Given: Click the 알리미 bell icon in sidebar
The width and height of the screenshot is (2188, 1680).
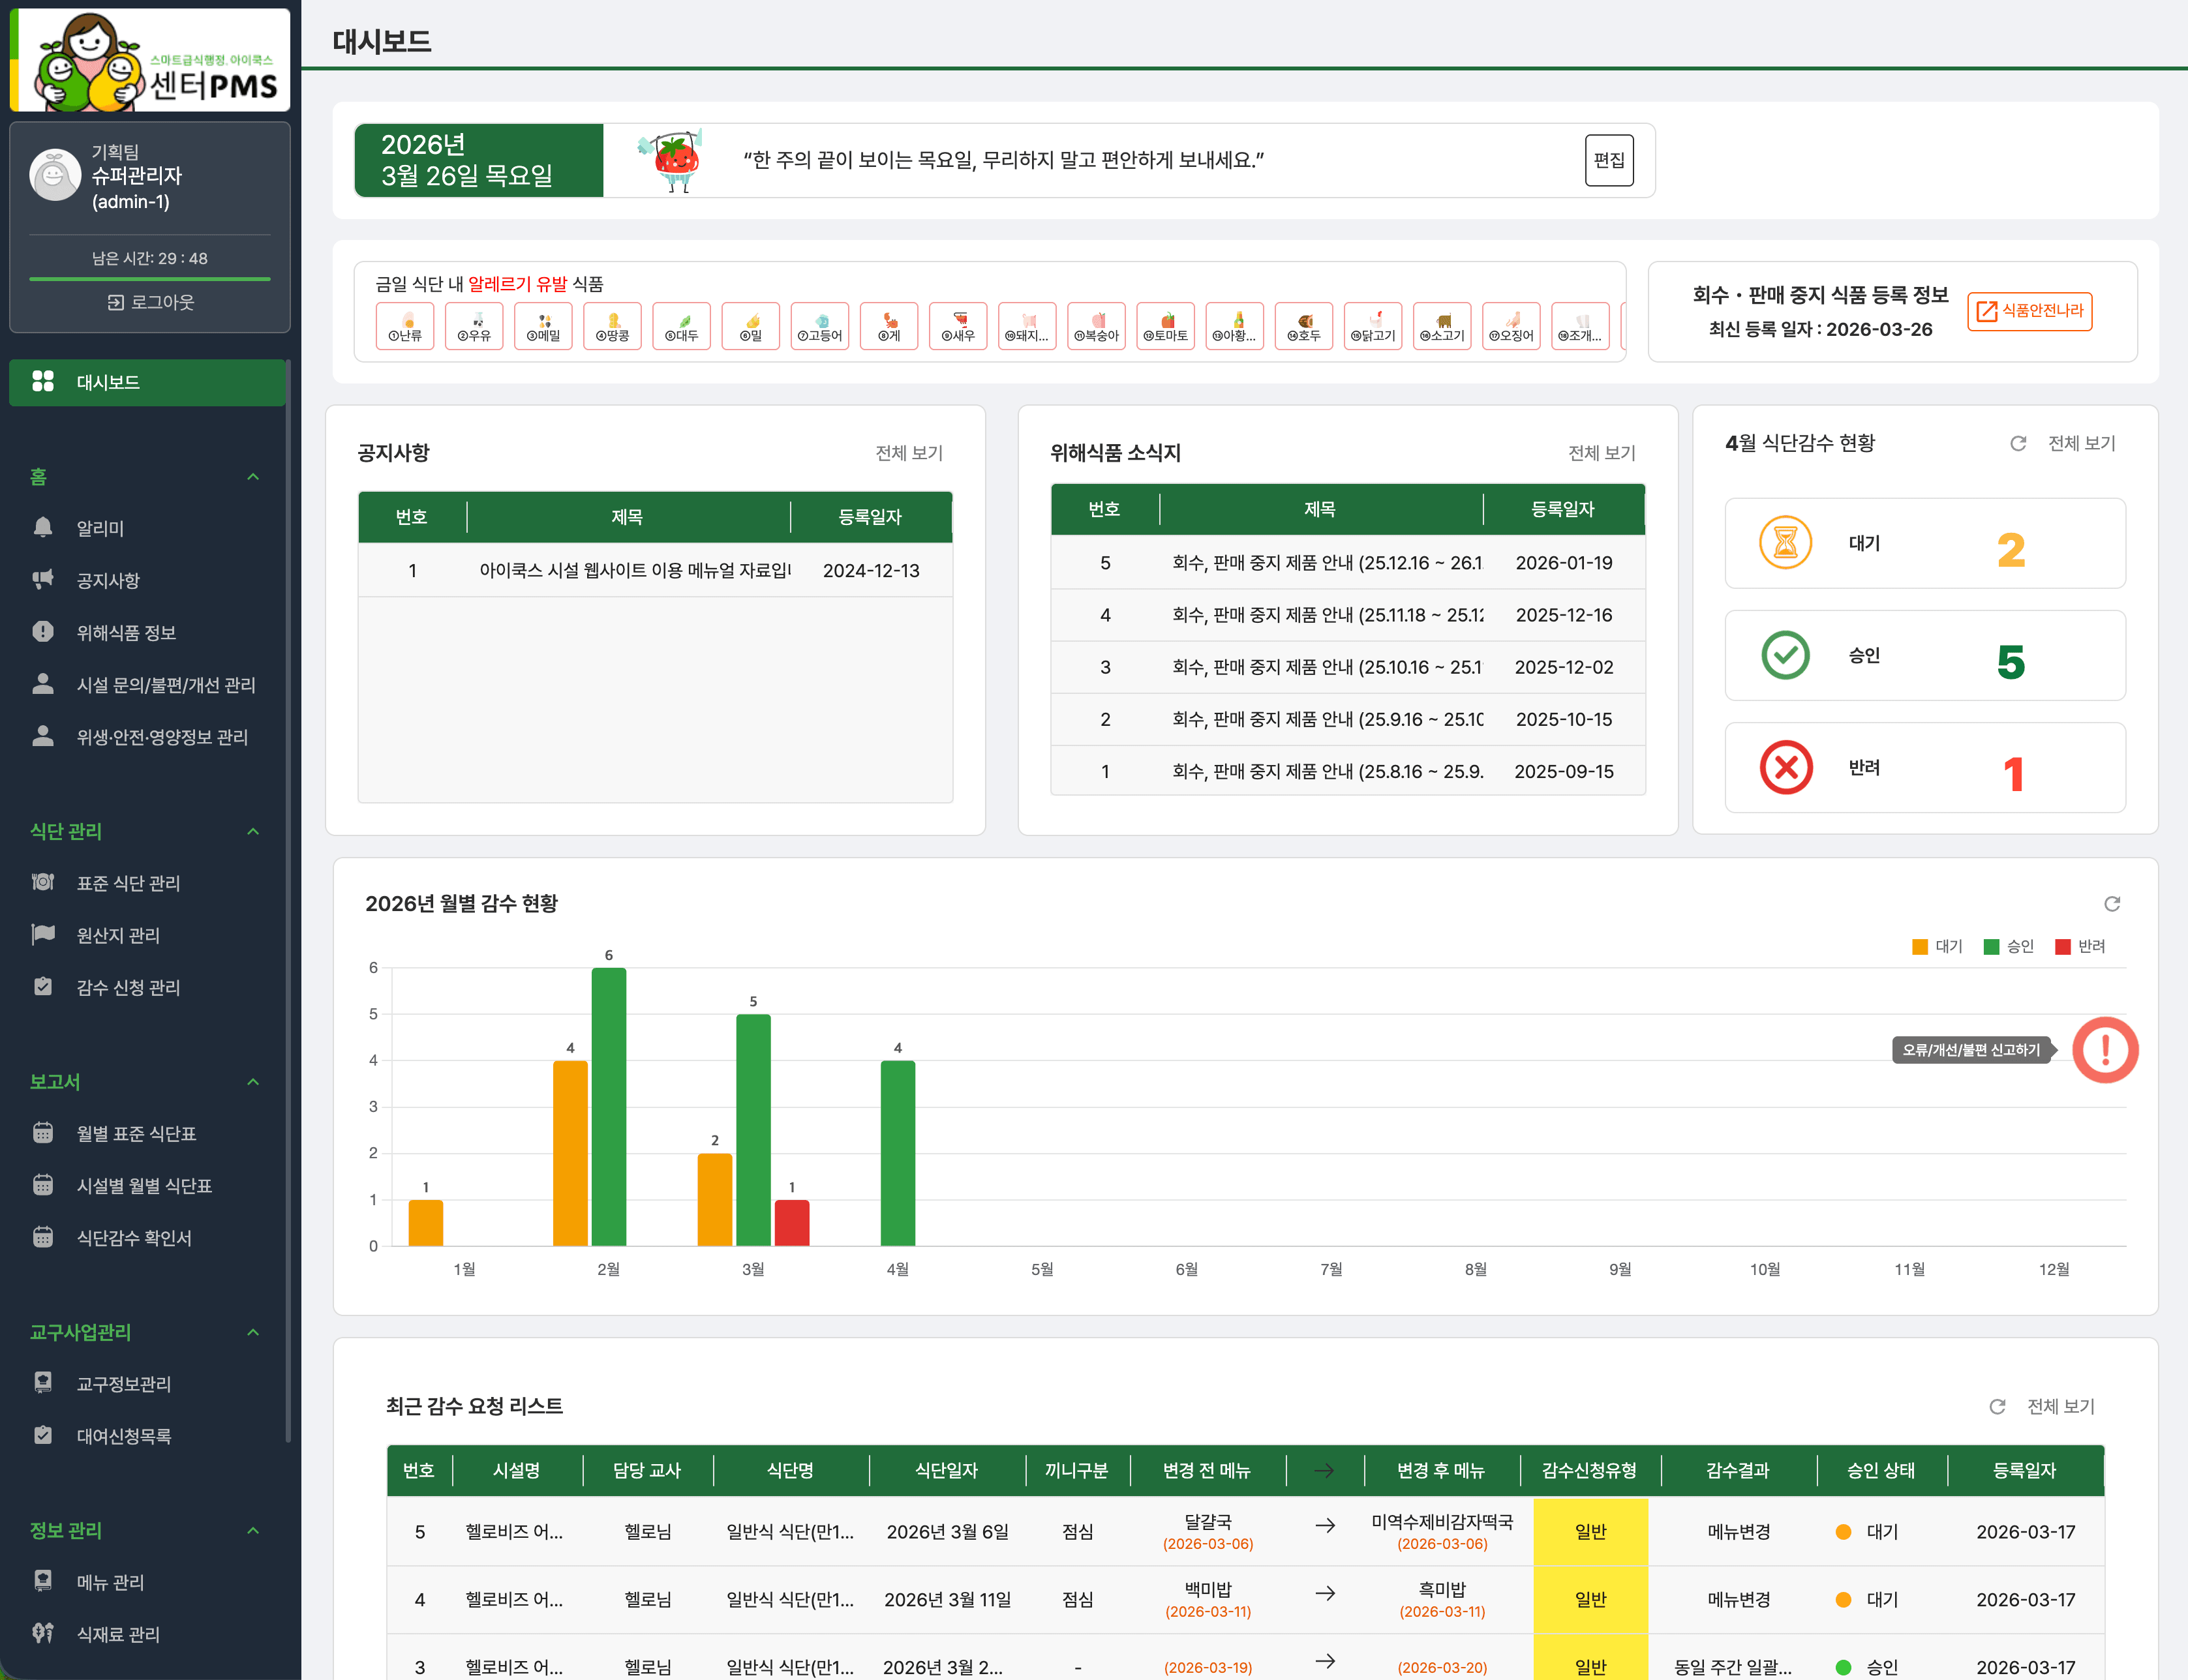Looking at the screenshot, I should coord(43,527).
